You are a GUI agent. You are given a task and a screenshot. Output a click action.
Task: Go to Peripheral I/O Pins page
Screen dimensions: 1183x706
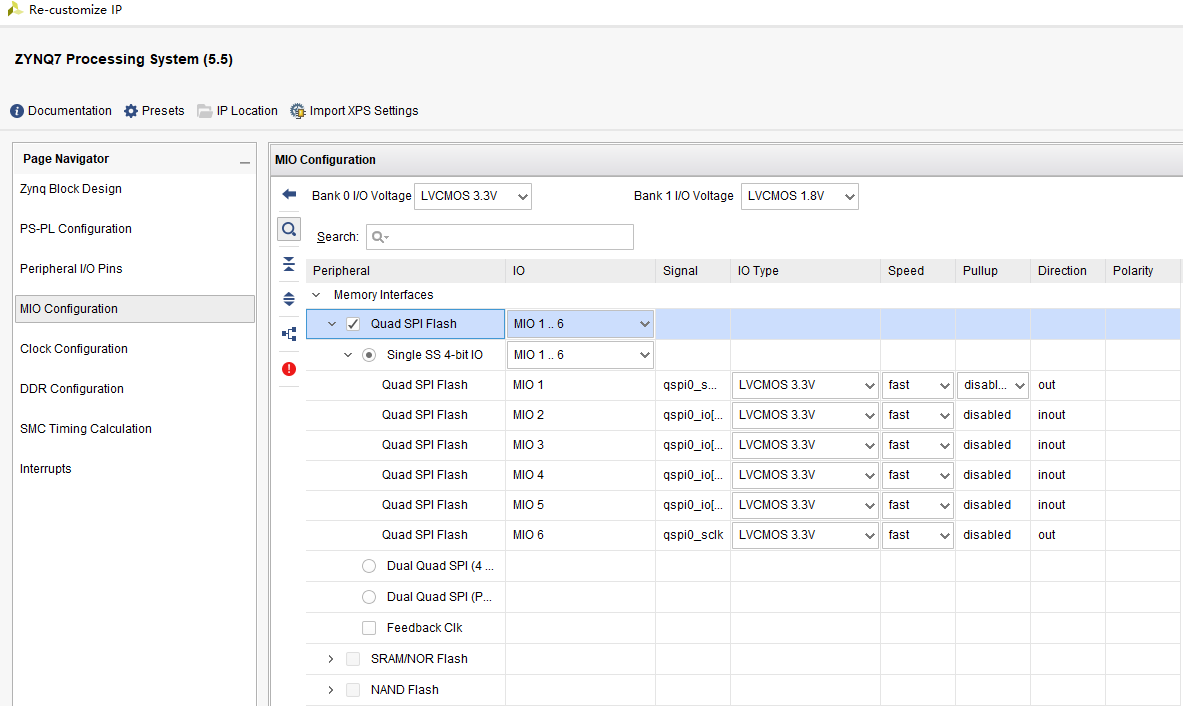[71, 269]
